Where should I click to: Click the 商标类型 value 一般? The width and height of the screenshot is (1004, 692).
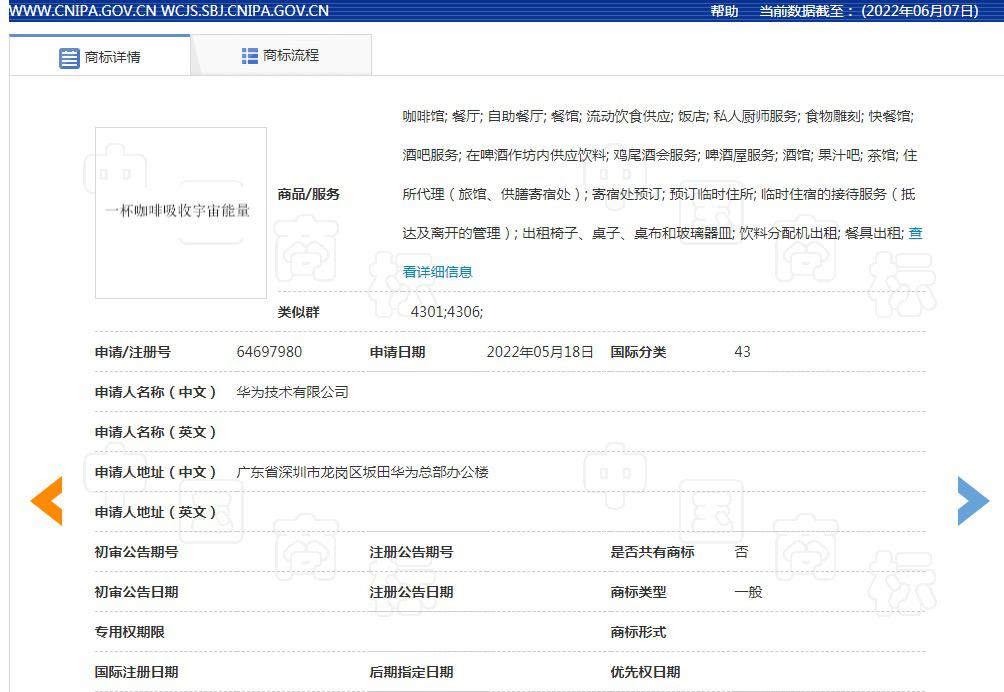[748, 592]
